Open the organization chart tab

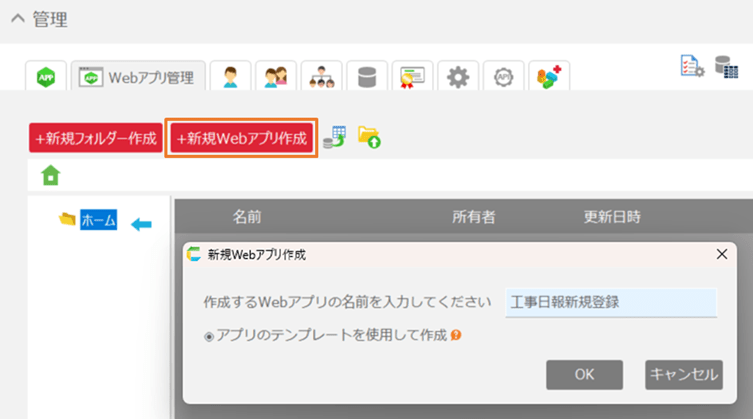click(321, 77)
